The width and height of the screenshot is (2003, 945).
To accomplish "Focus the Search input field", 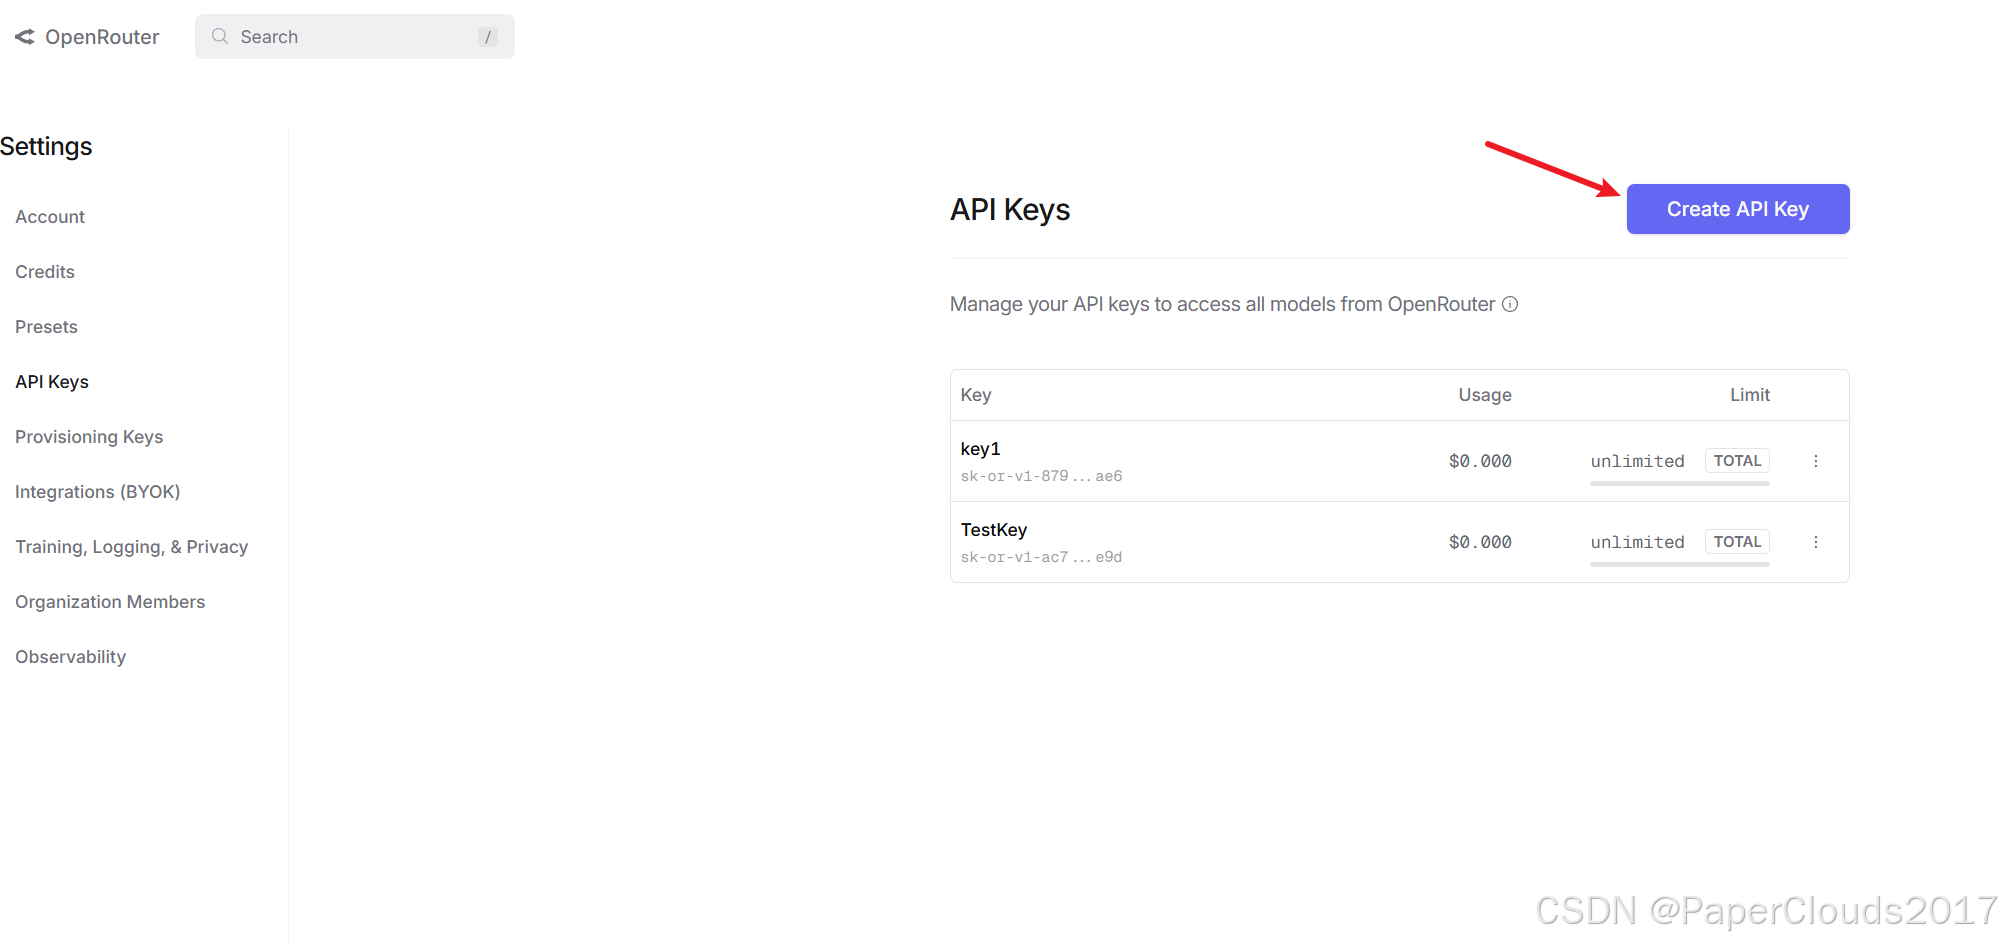I will click(355, 36).
